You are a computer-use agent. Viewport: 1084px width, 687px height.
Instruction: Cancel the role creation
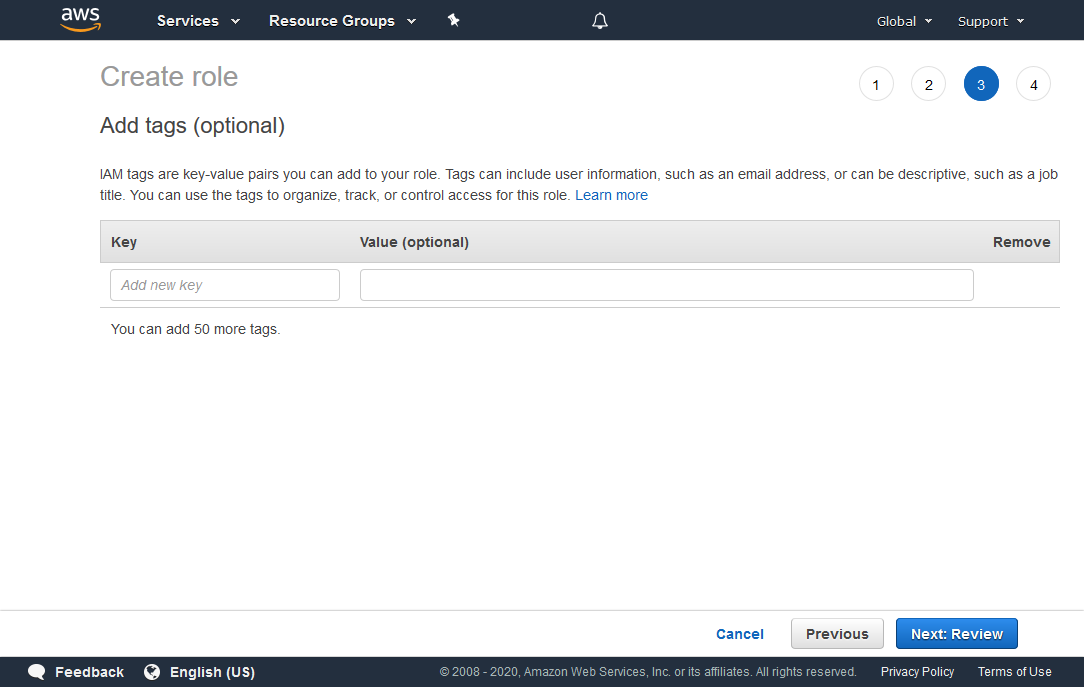click(739, 633)
